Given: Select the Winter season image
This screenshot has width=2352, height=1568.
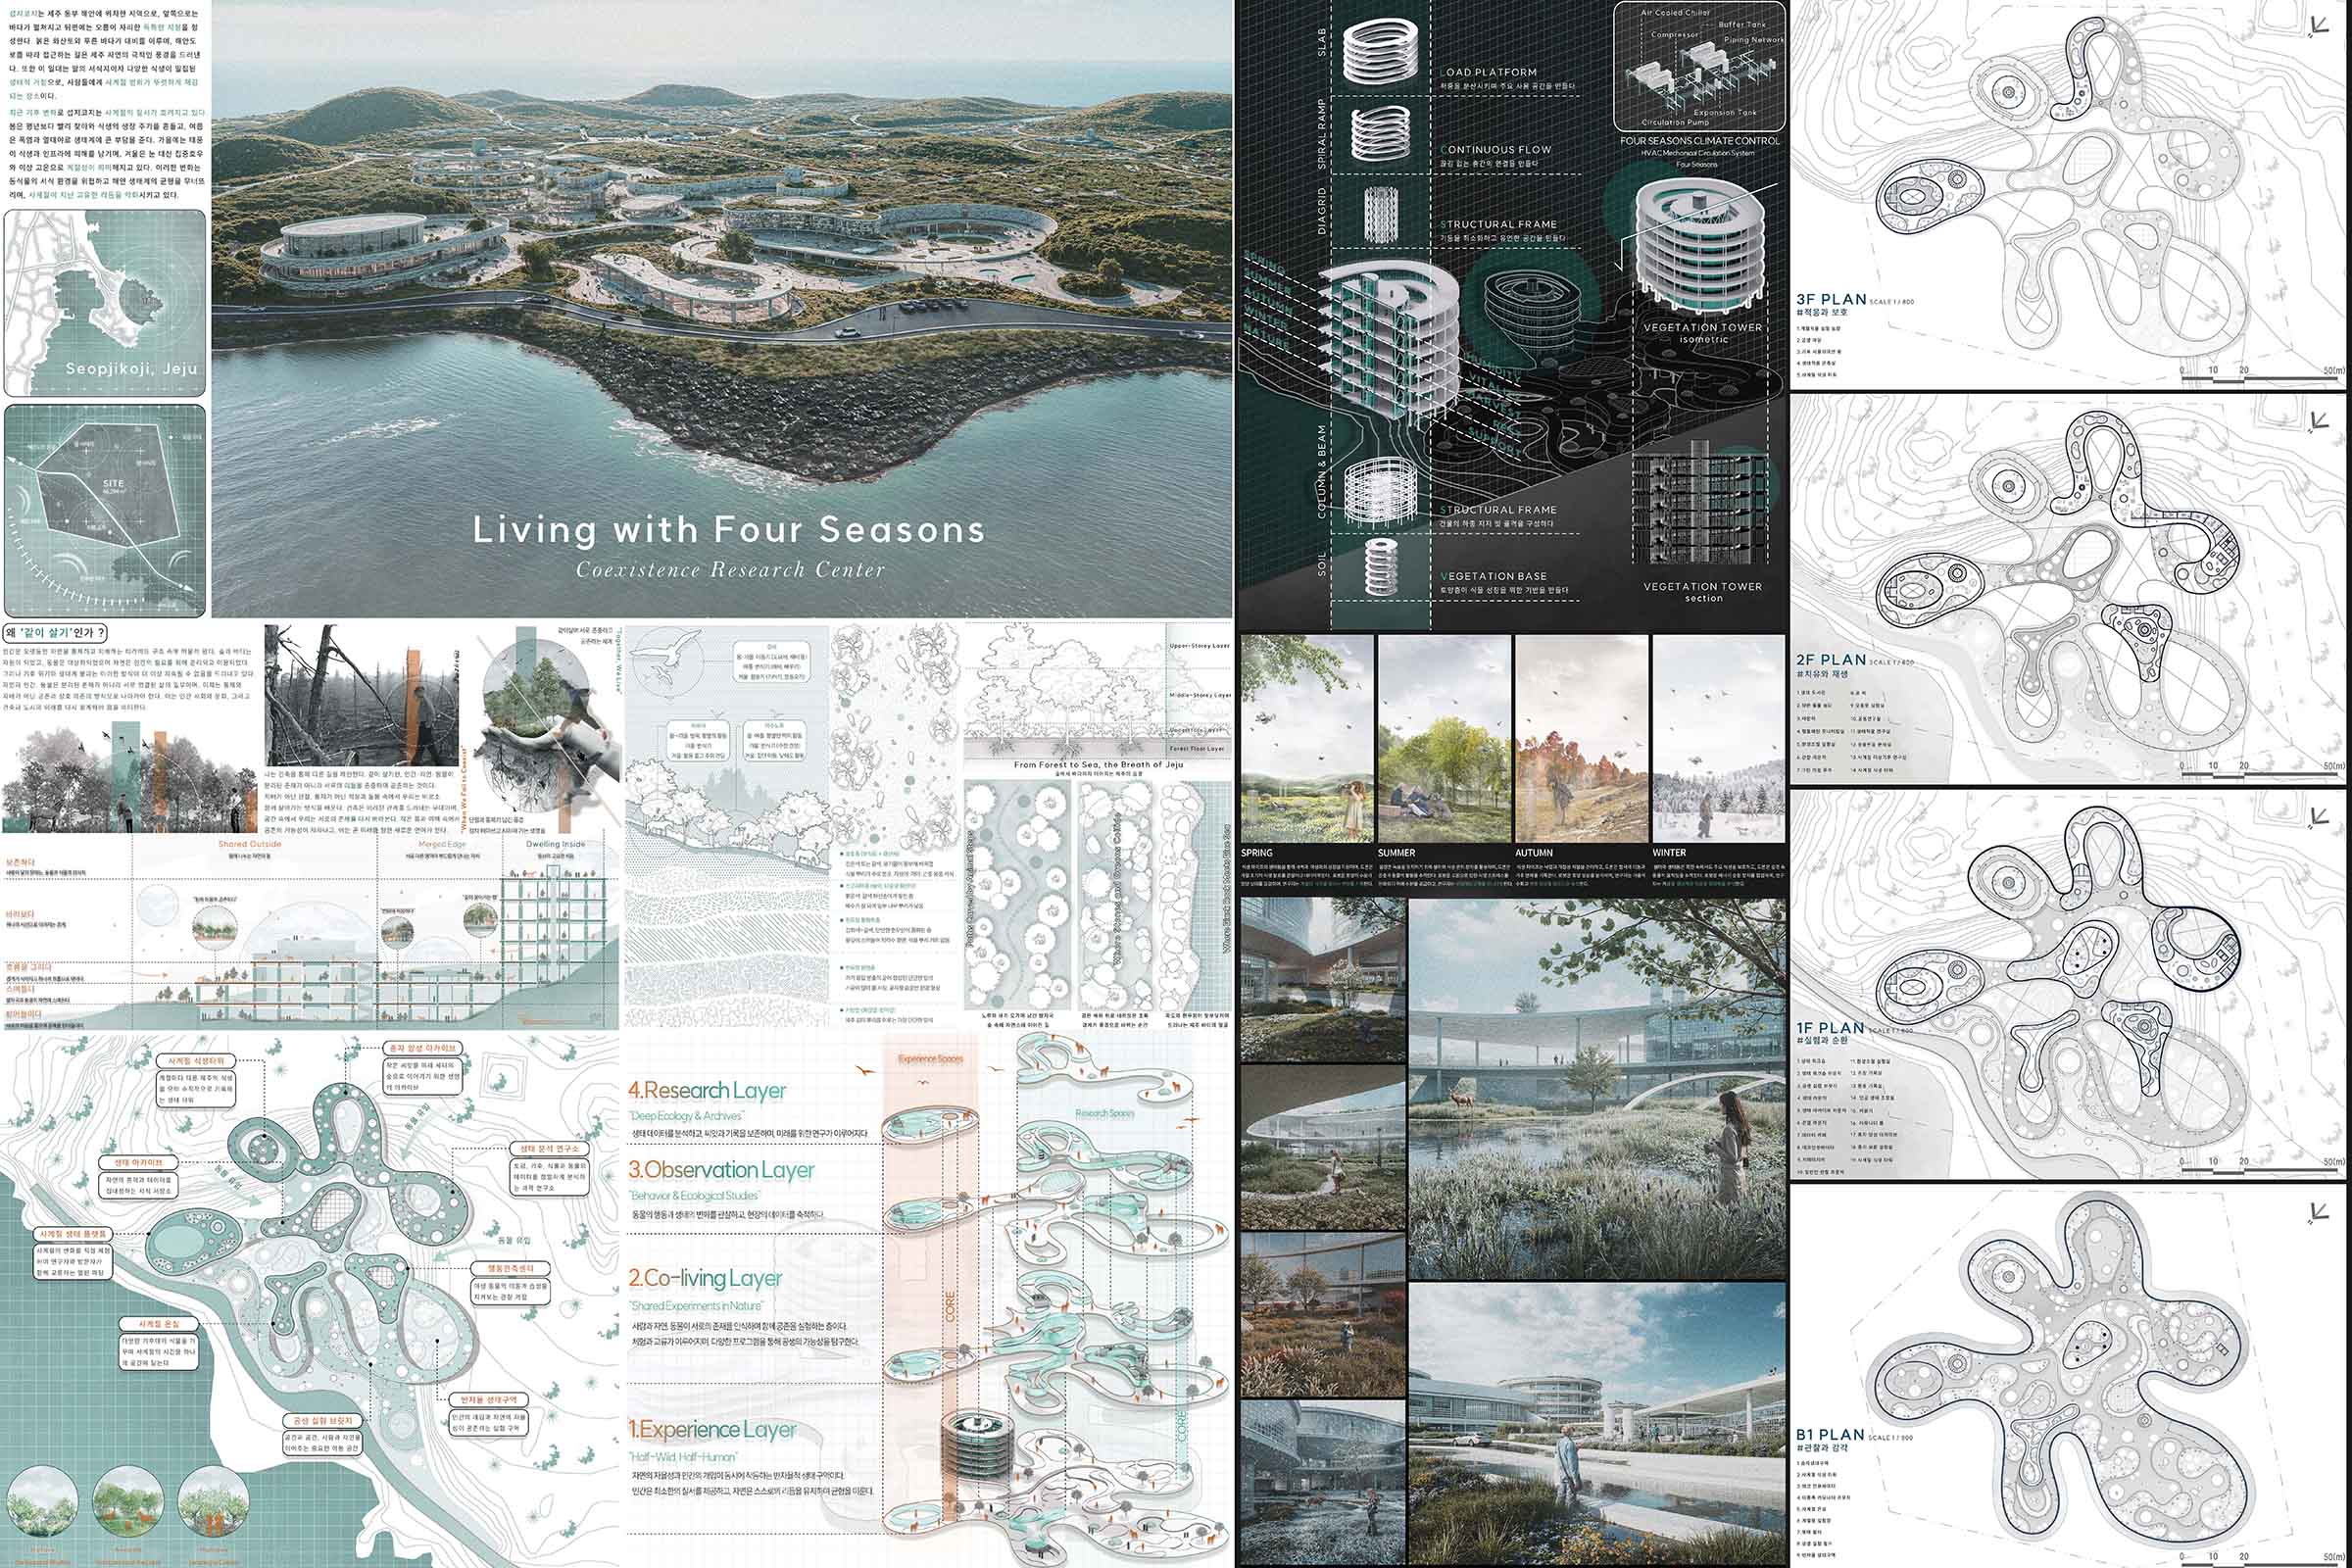Looking at the screenshot, I should (1718, 738).
